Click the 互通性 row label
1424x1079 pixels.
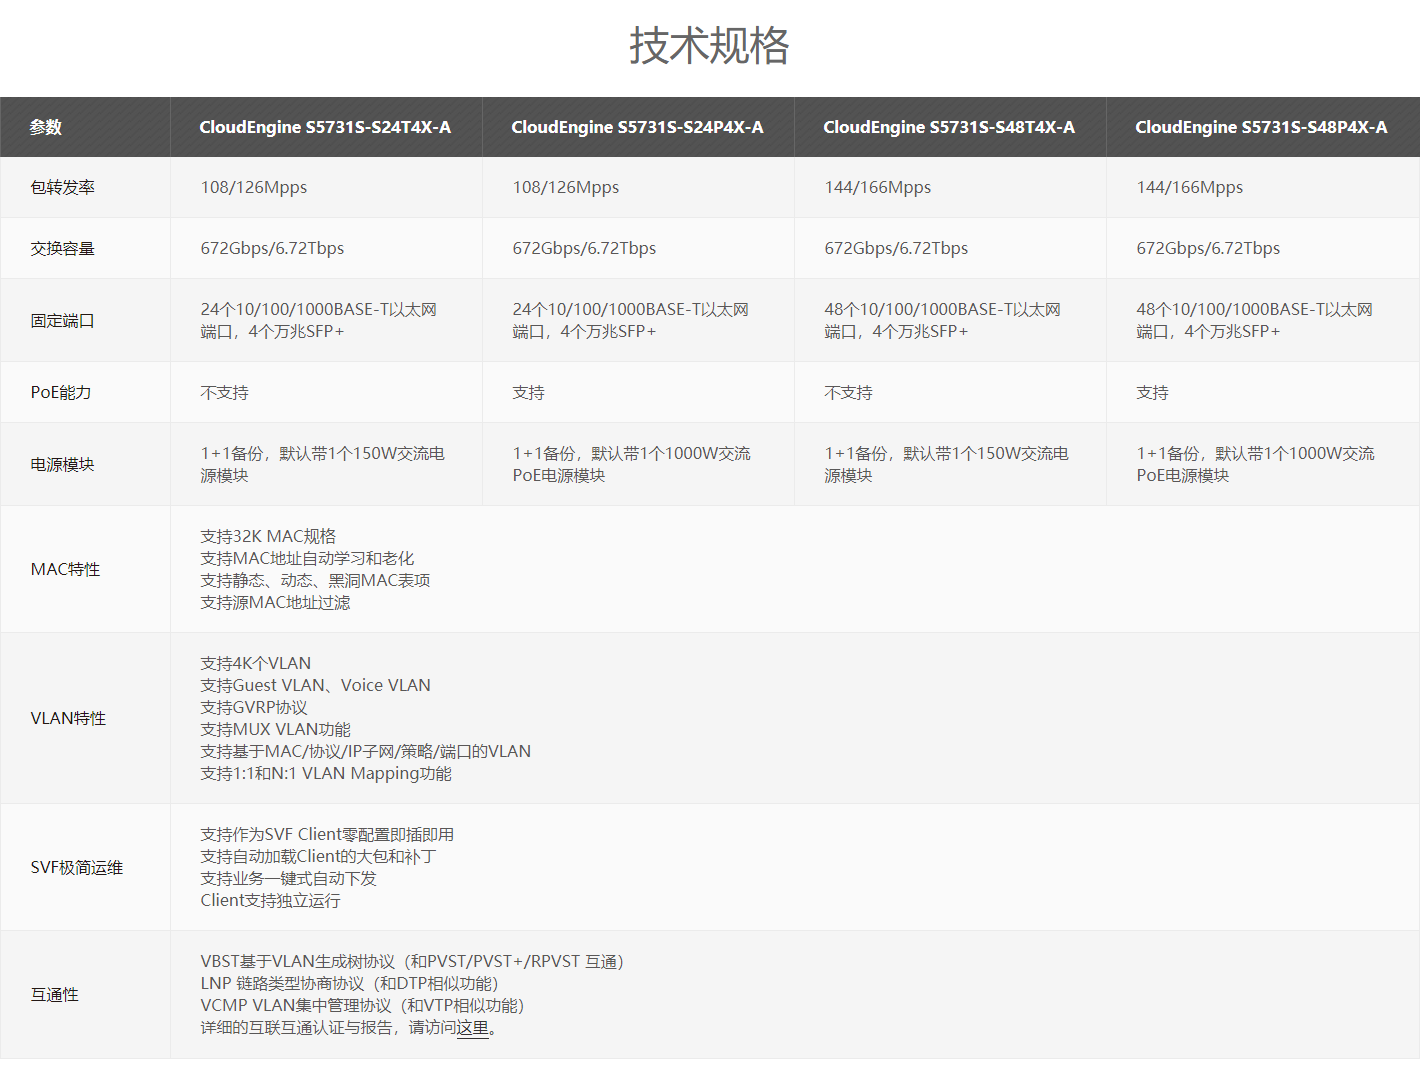coord(55,995)
